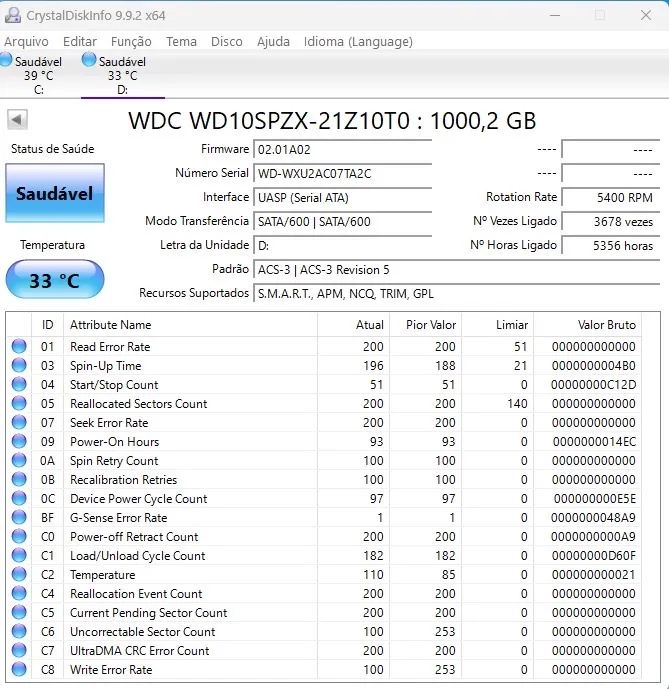
Task: Click the status circle for Recalibration Retries
Action: pyautogui.click(x=19, y=479)
